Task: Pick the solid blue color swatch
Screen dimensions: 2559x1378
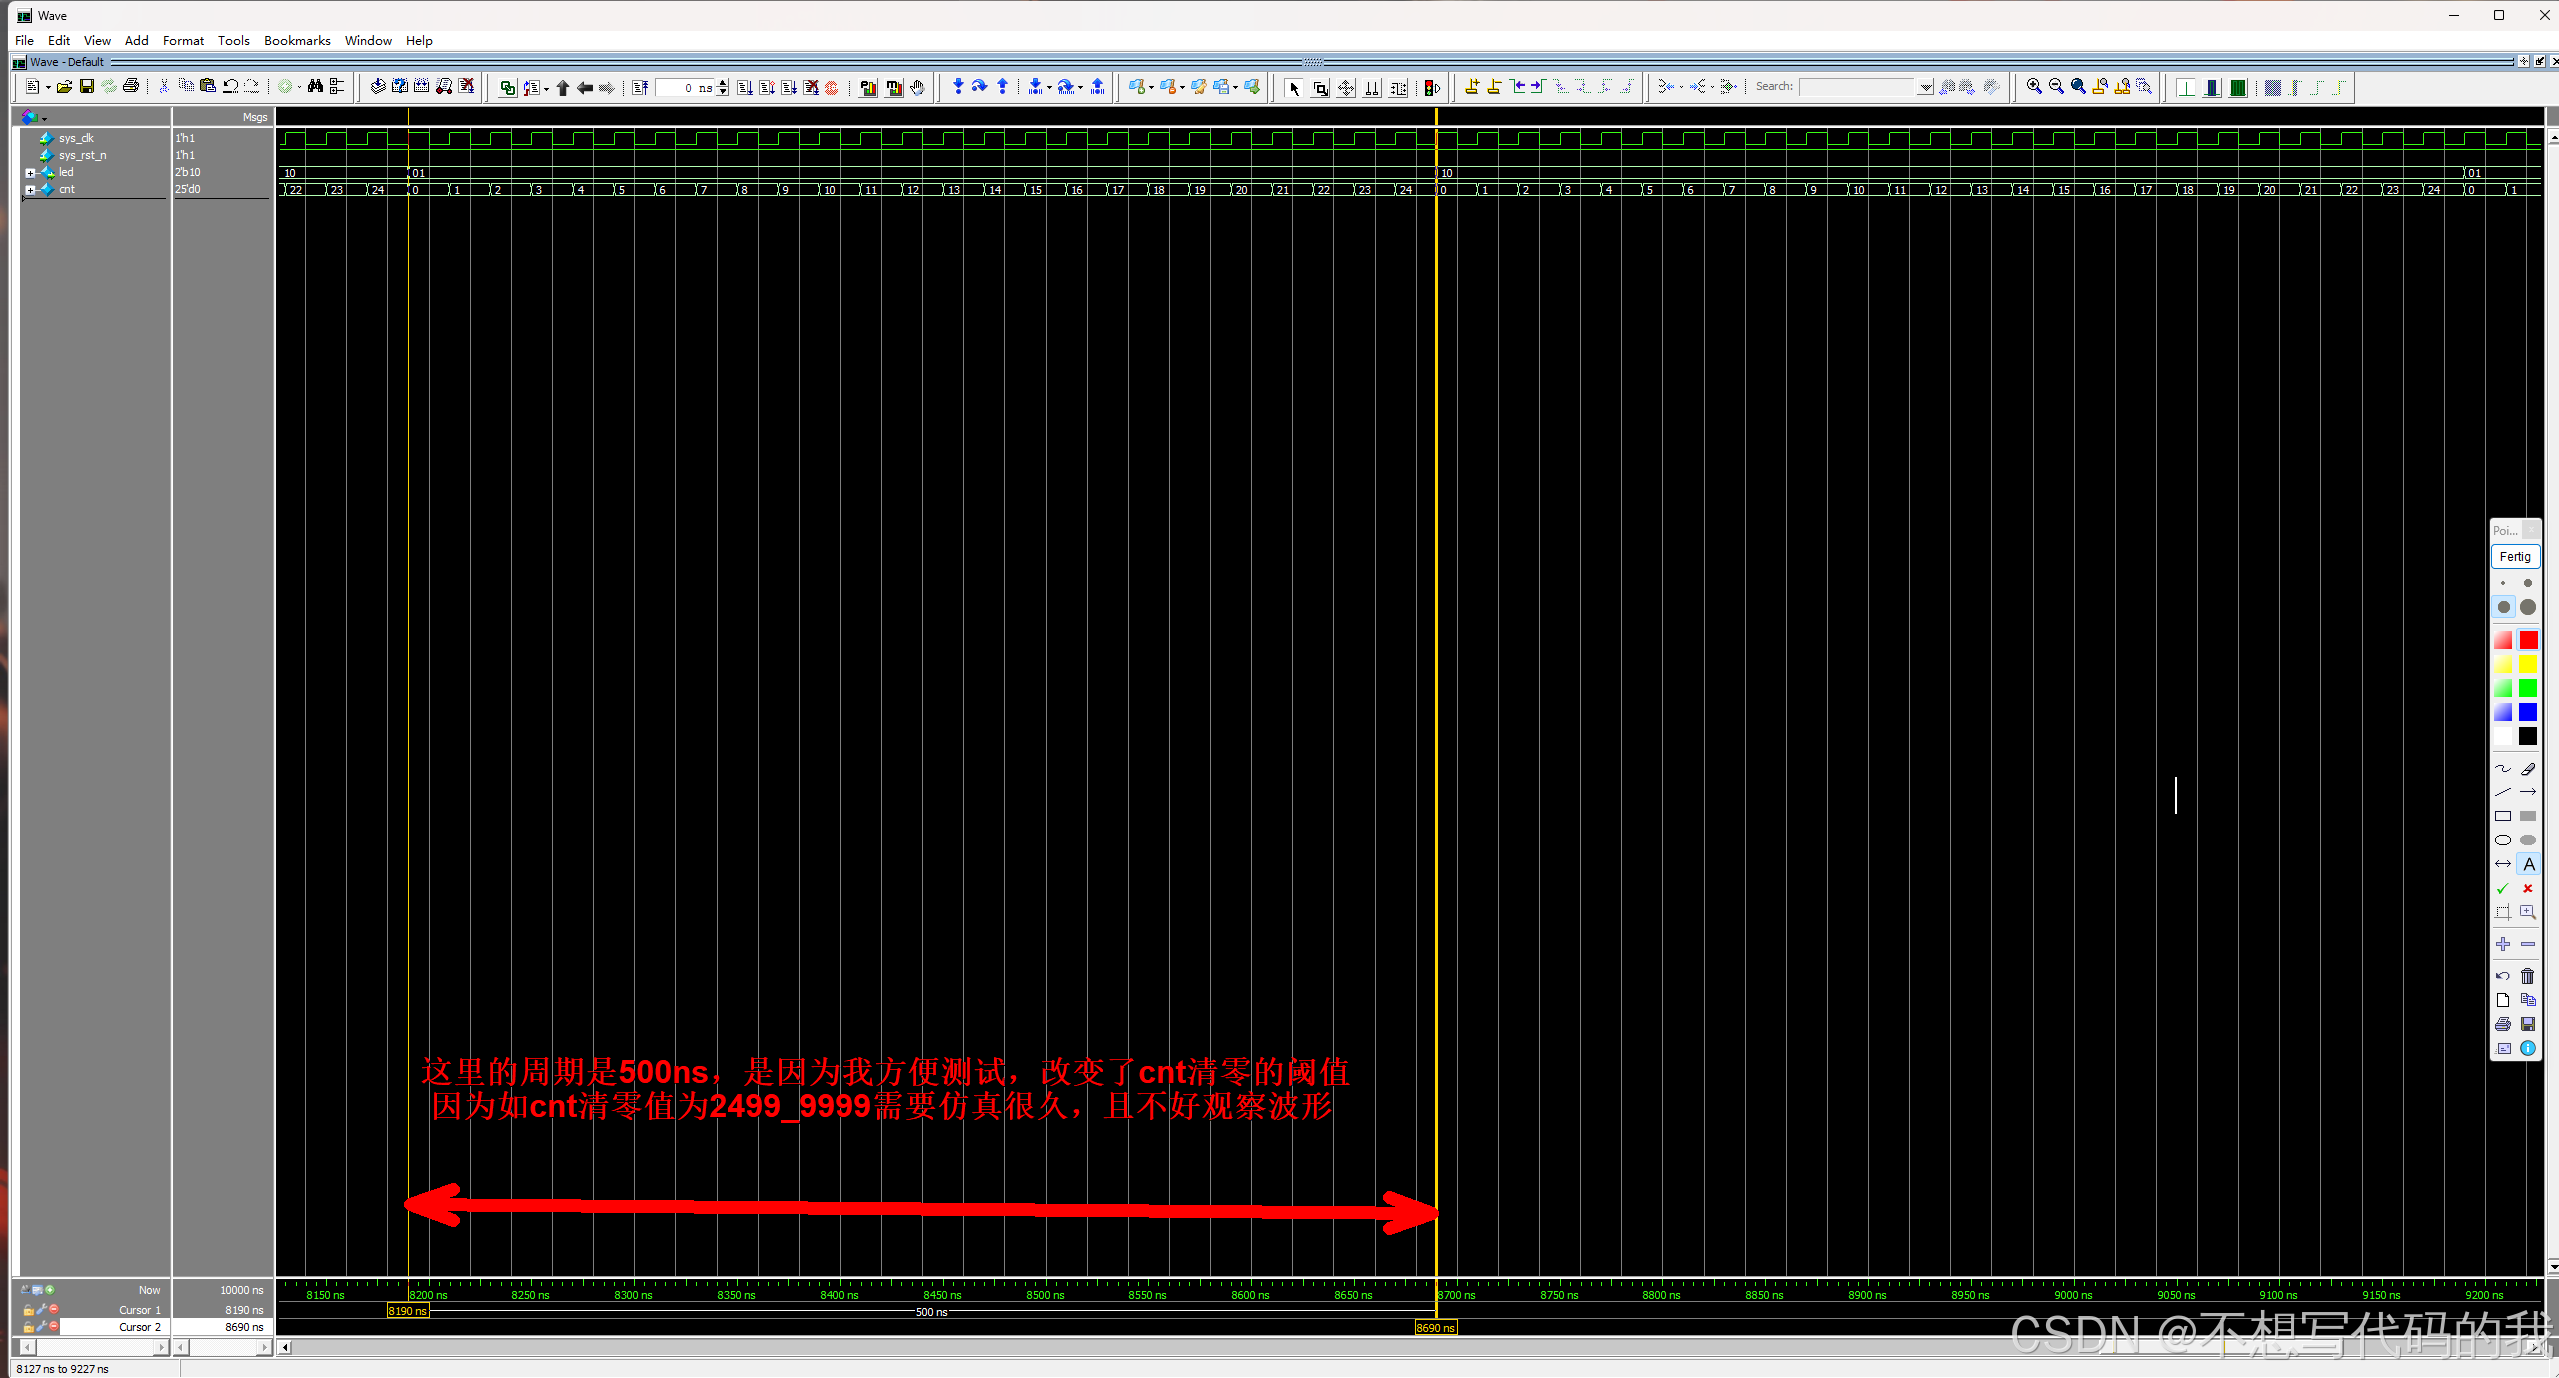Action: 2528,712
